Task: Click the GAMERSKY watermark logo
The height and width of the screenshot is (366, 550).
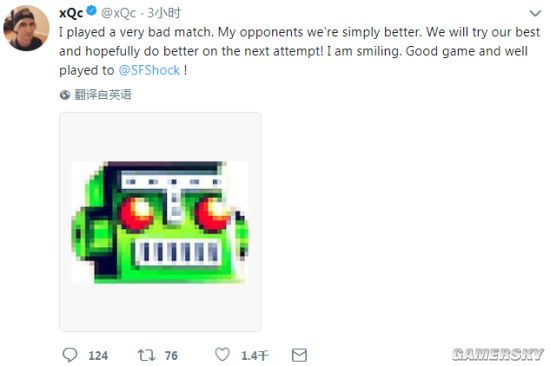Action: [498, 354]
